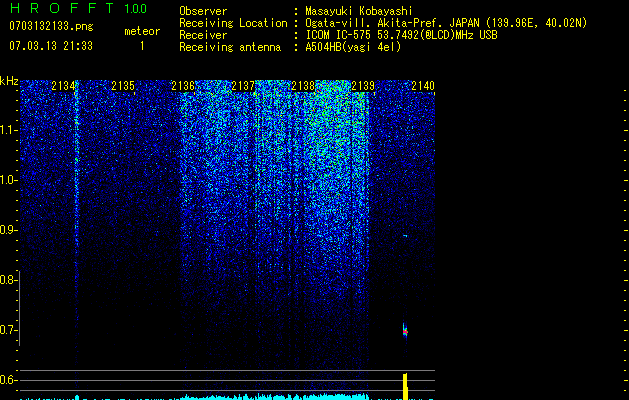Select the location text Ogata-vill. Akita-Pref. JAPAN
This screenshot has width=629, height=400.
coord(395,23)
